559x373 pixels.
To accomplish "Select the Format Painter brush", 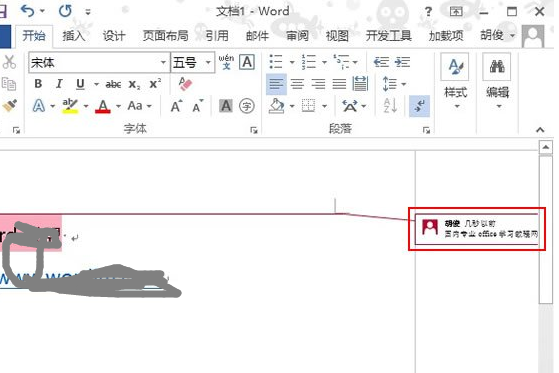I will pyautogui.click(x=9, y=106).
